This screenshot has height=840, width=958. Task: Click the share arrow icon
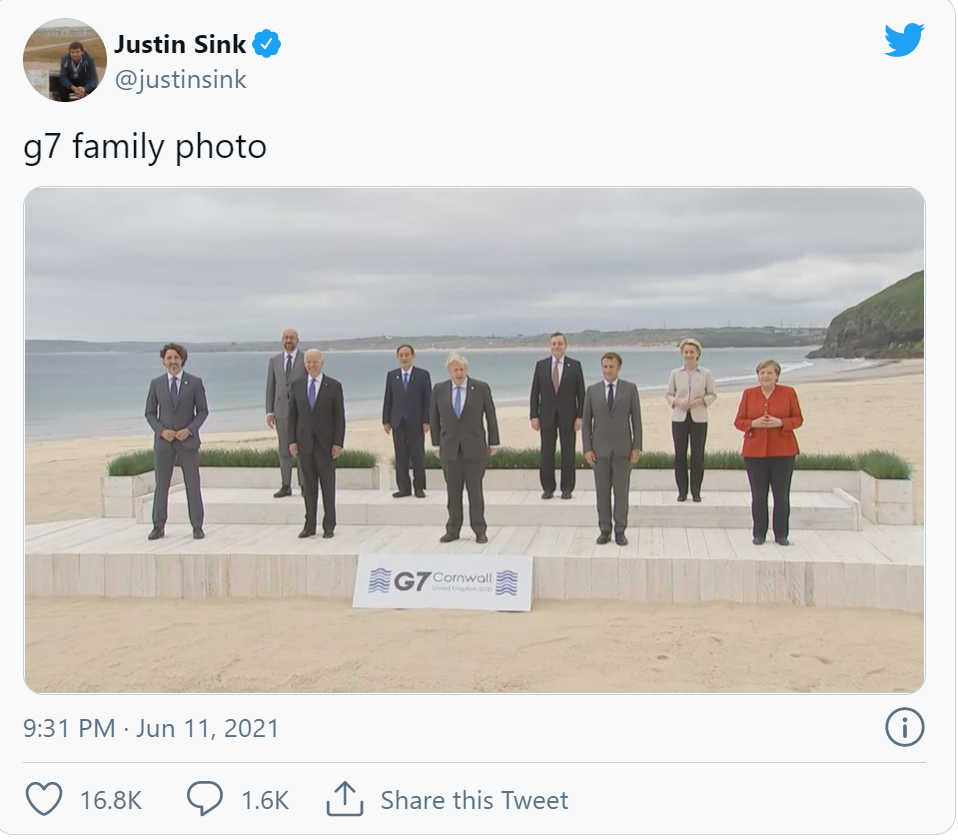pos(343,799)
